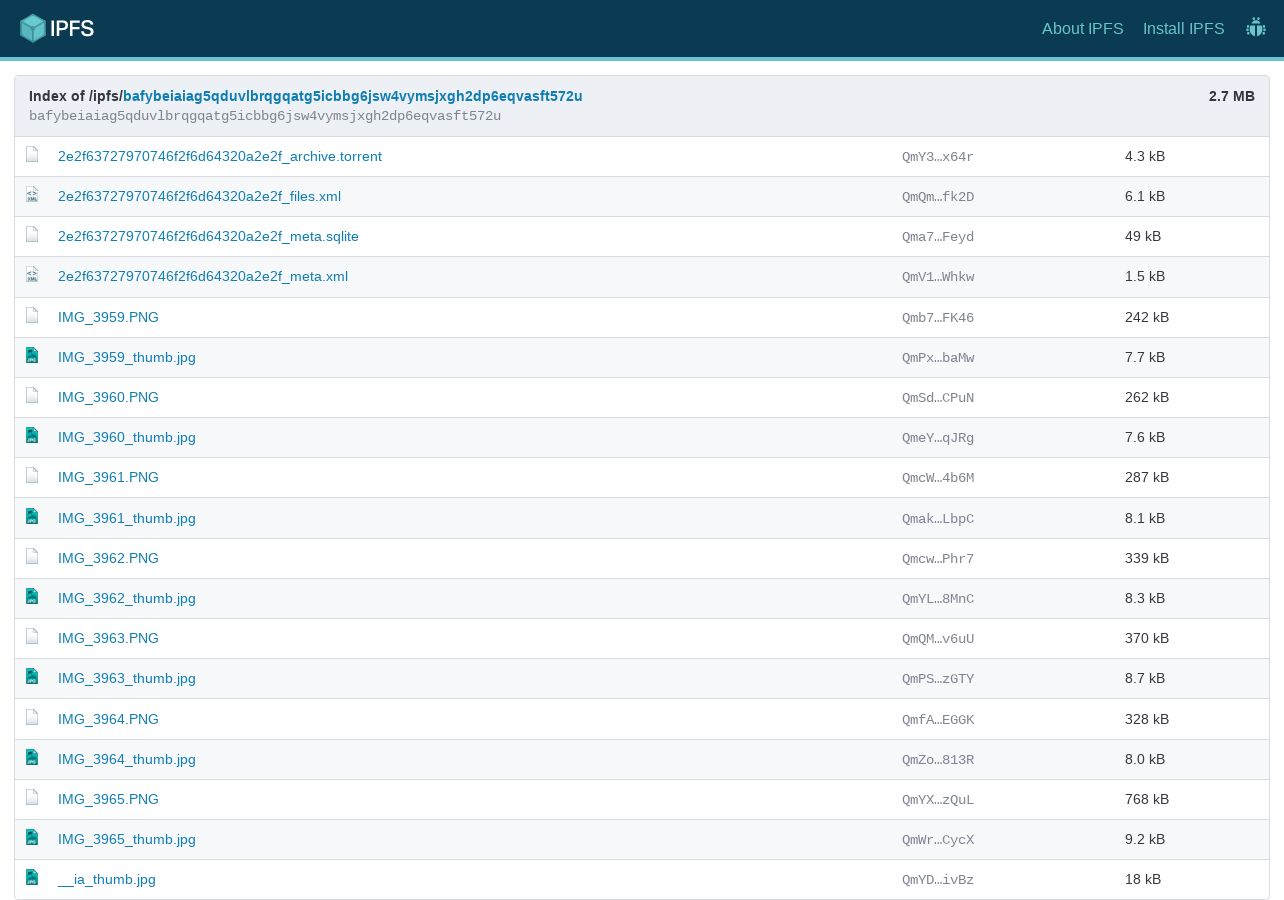Click hash QmYD…ivBz
The image size is (1284, 900).
point(938,879)
